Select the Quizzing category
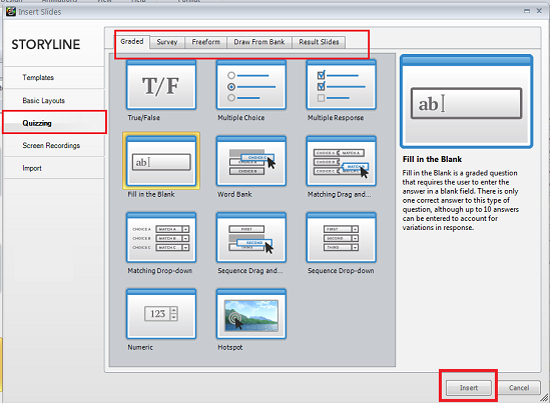The image size is (550, 403). click(54, 123)
